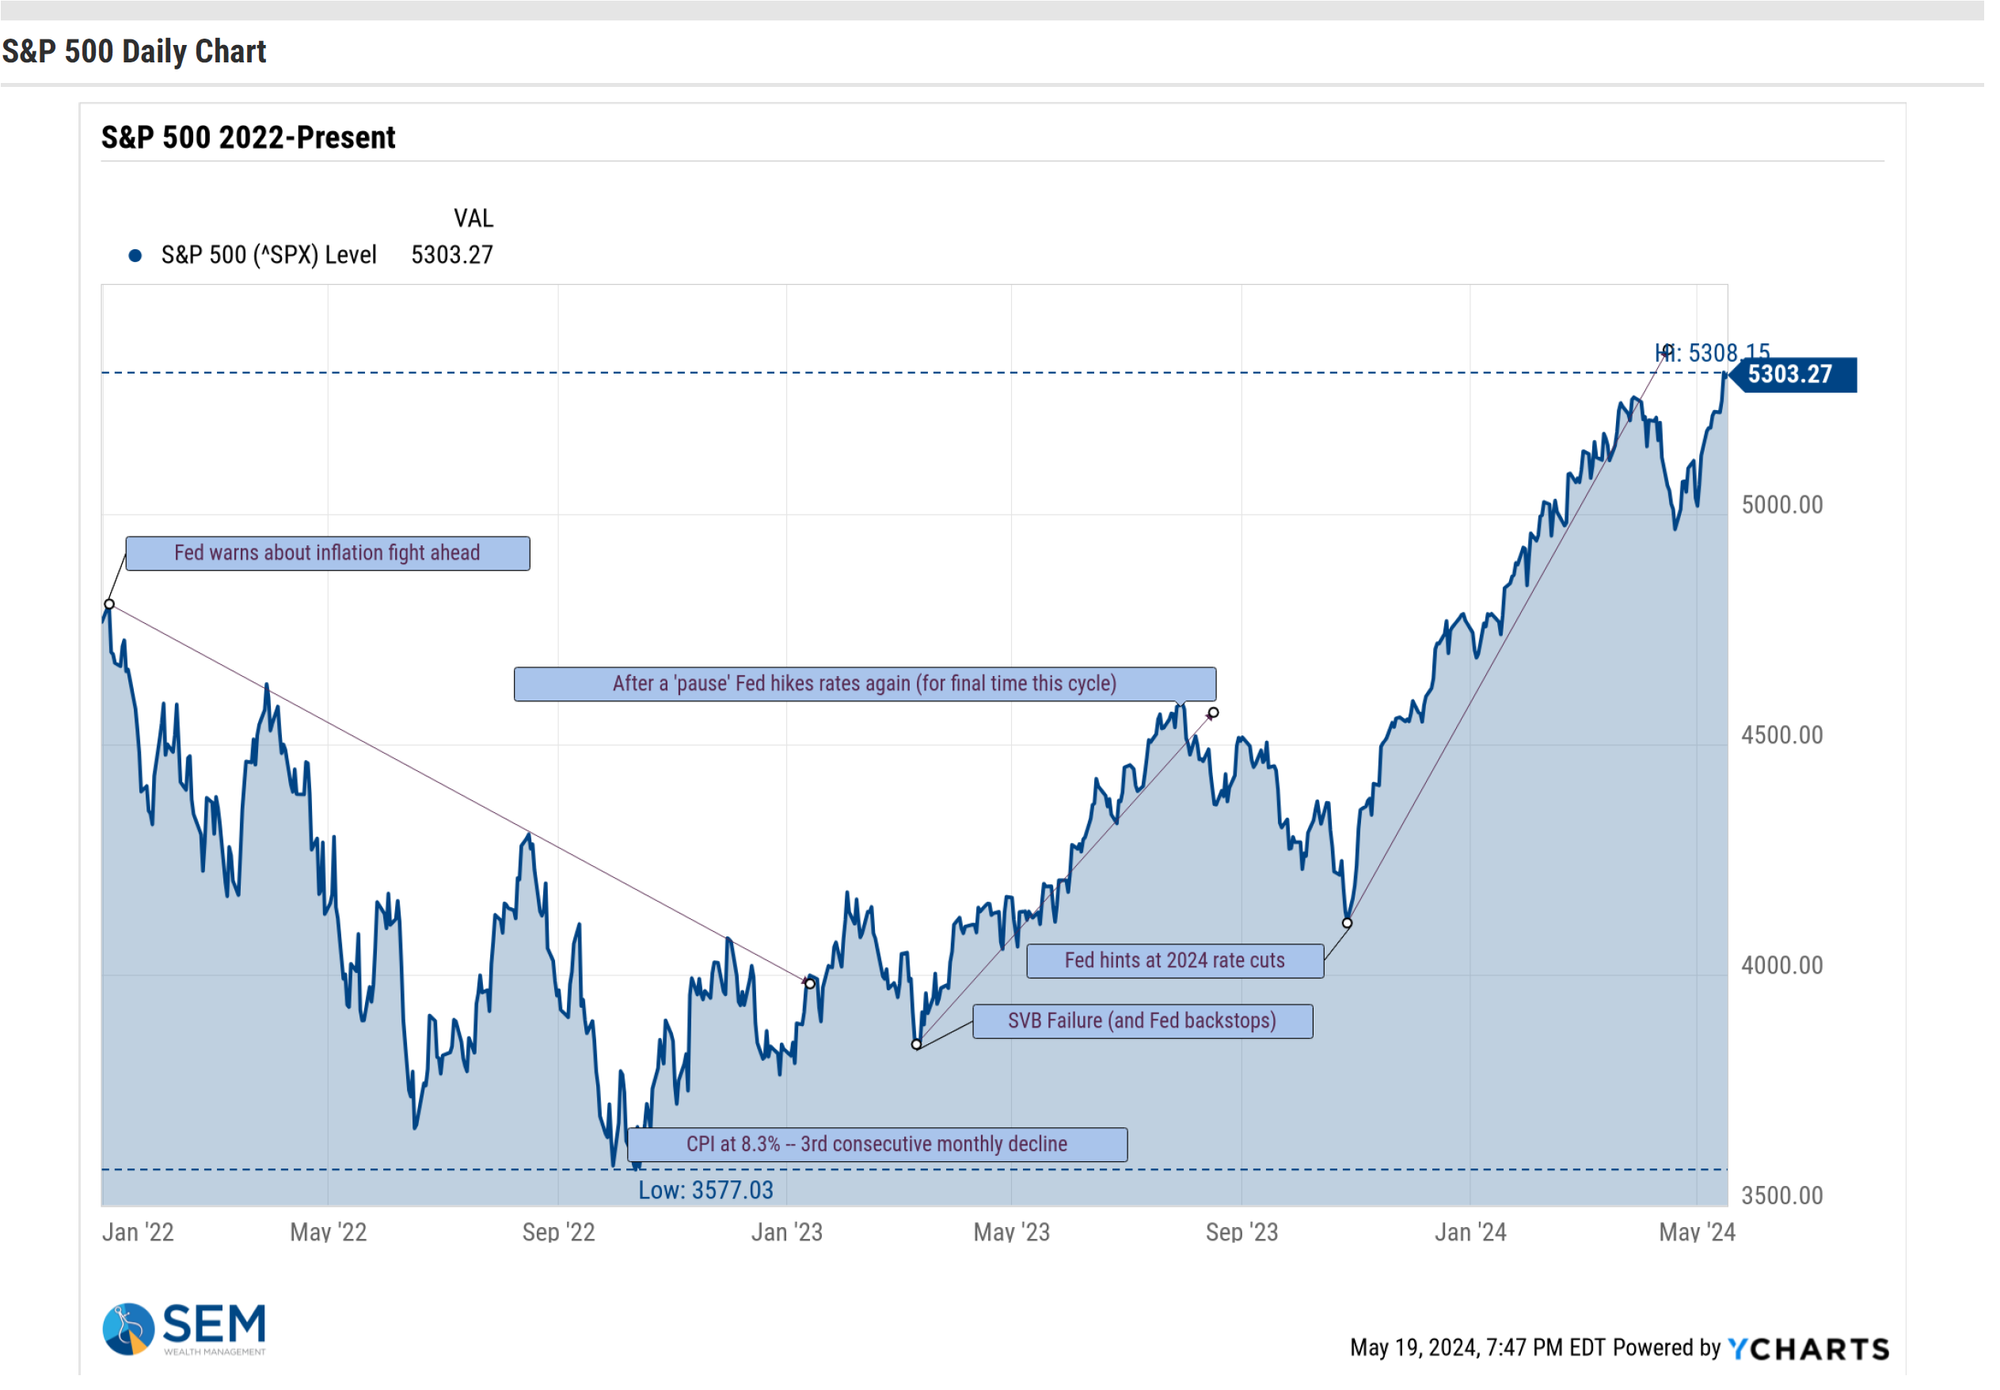This screenshot has height=1390, width=2000.
Task: Click the blue S&P 500 legend dot
Action: pyautogui.click(x=135, y=256)
